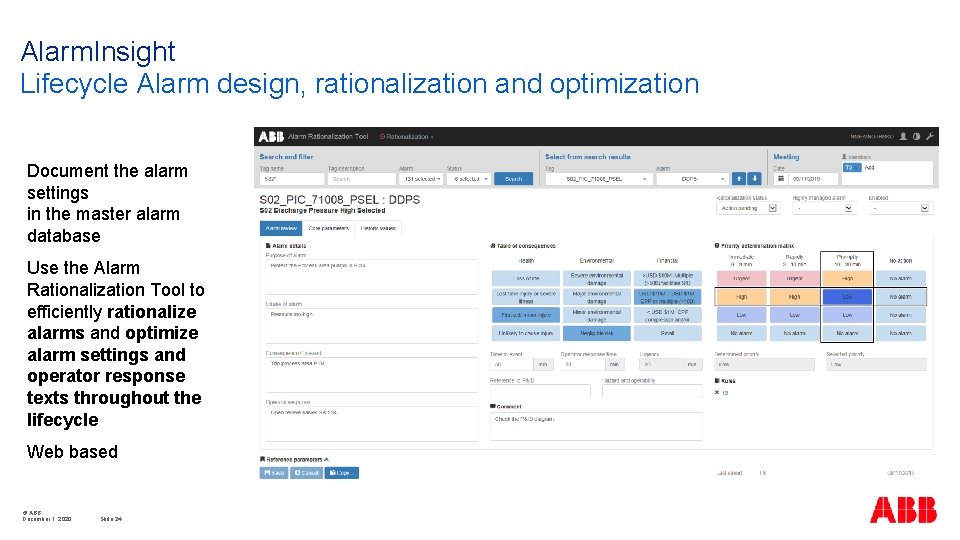Open the user profile icon in header
The height and width of the screenshot is (540, 960).
[903, 137]
